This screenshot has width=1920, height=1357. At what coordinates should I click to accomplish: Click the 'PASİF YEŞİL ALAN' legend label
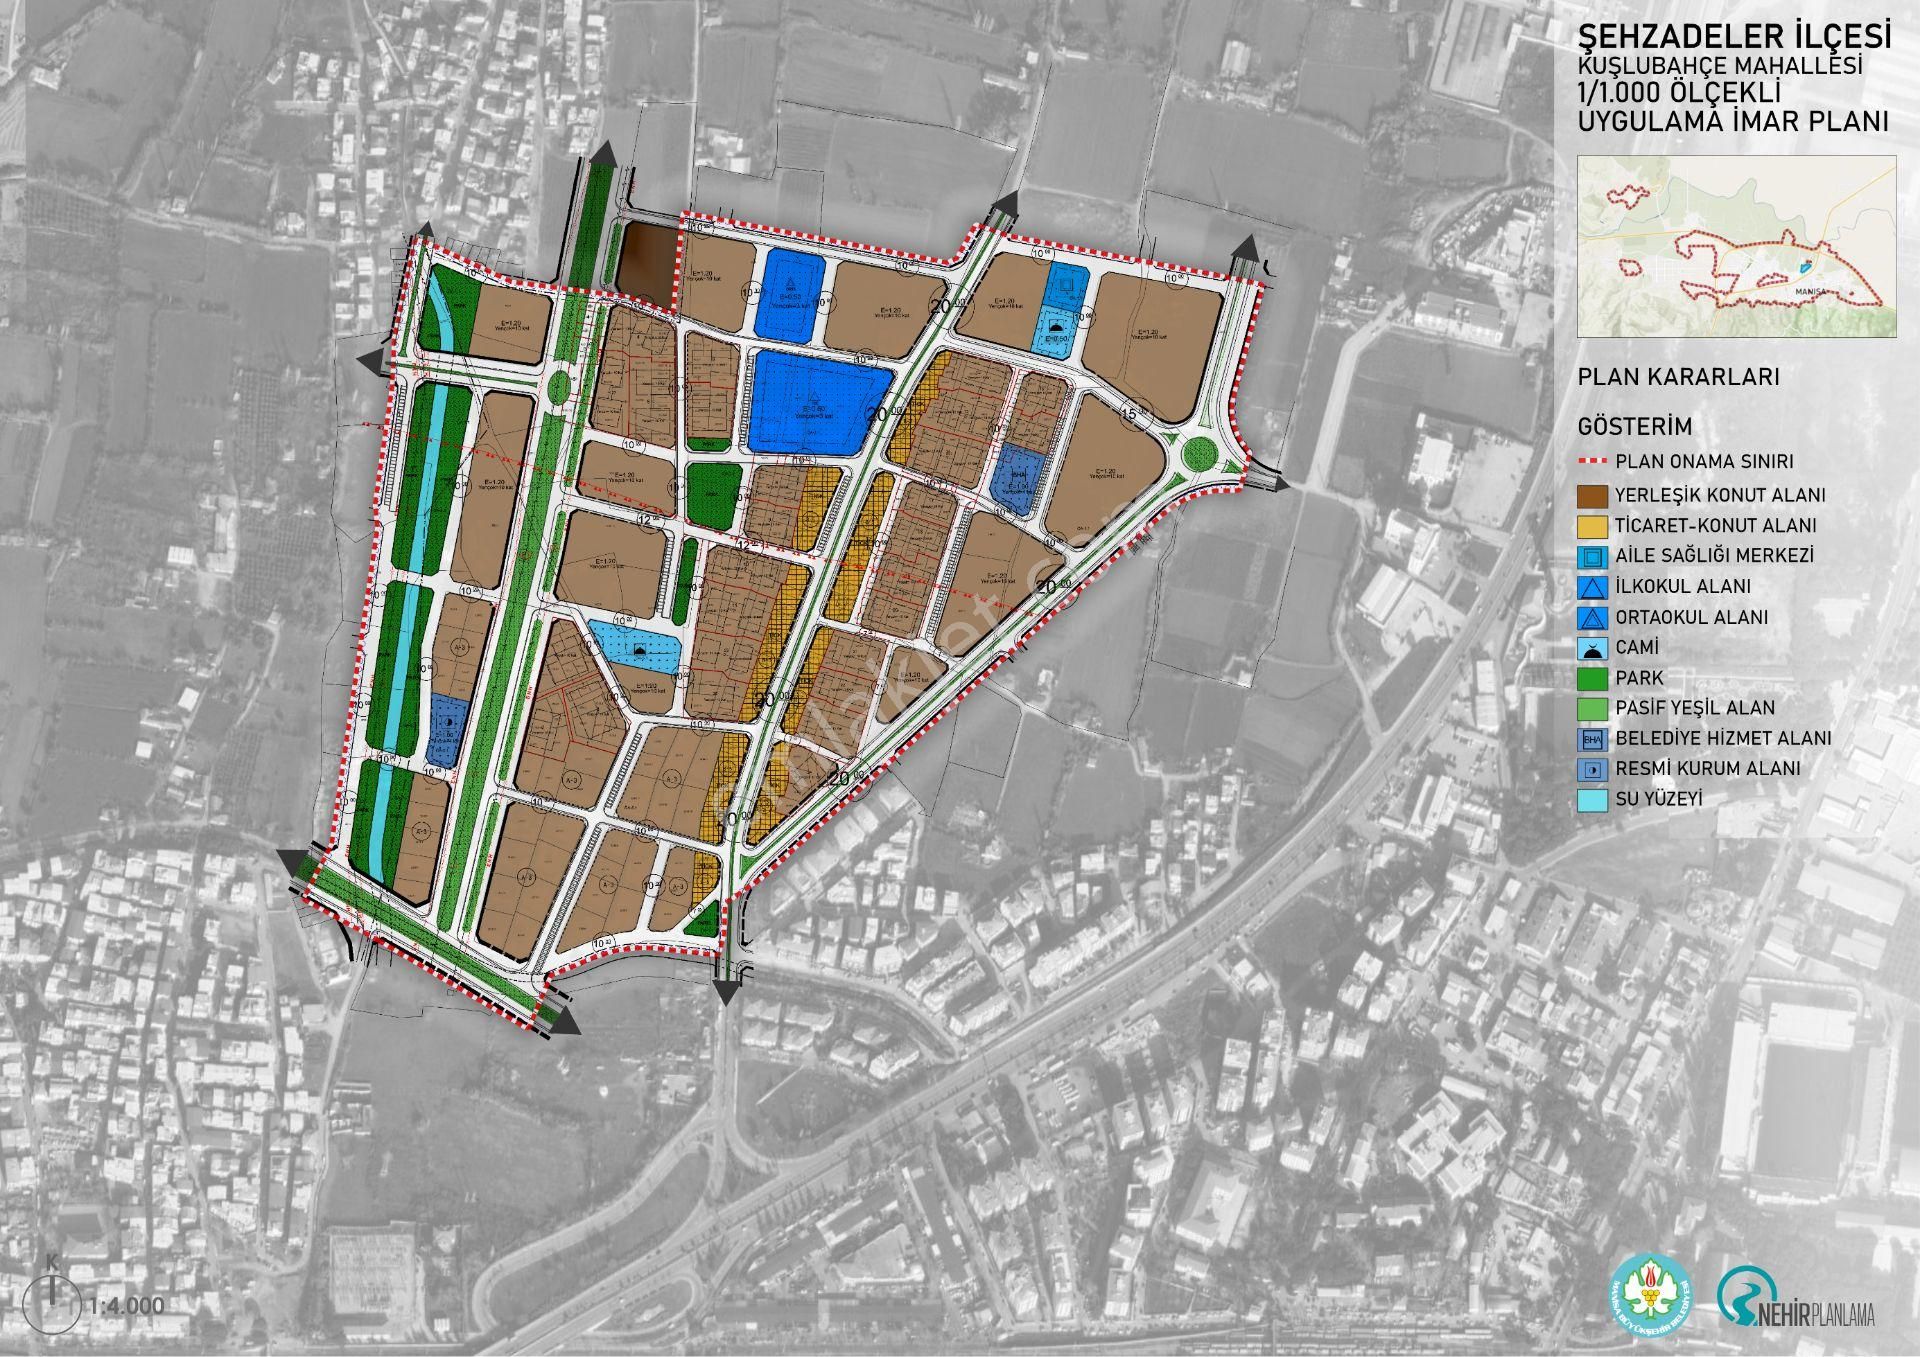[x=1695, y=708]
